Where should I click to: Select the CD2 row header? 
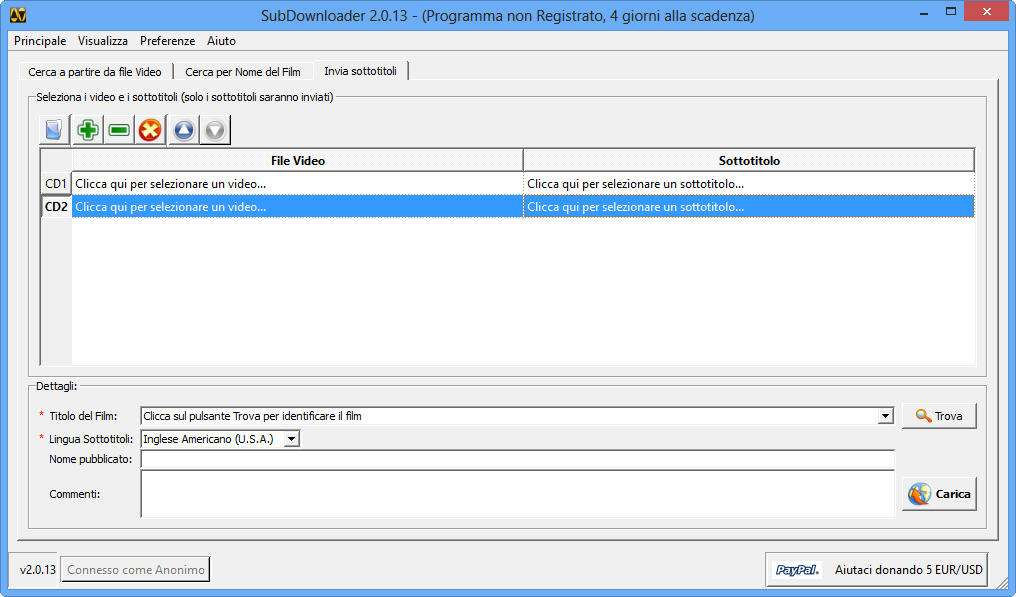56,207
